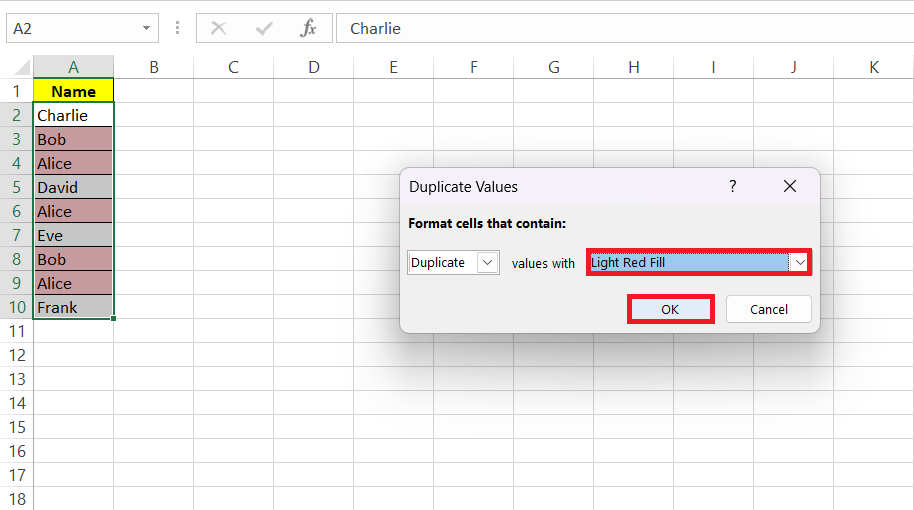
Task: Select column H header
Action: [x=634, y=67]
